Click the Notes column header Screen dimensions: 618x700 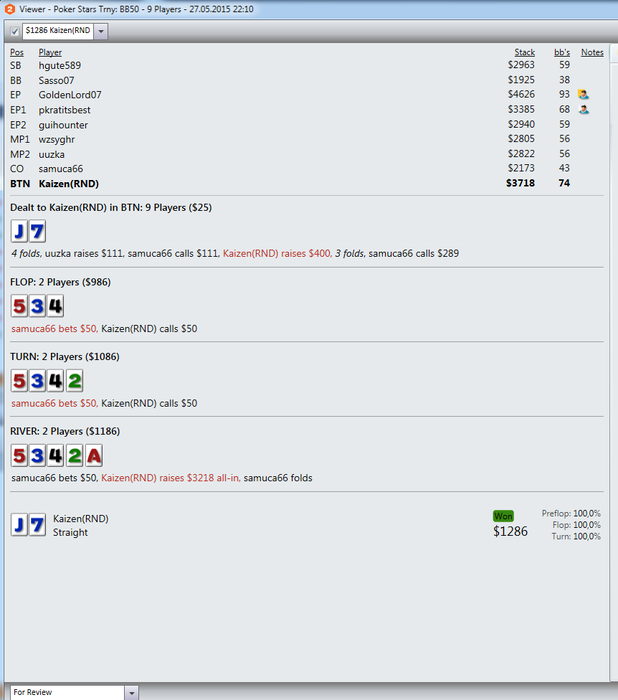(x=592, y=52)
